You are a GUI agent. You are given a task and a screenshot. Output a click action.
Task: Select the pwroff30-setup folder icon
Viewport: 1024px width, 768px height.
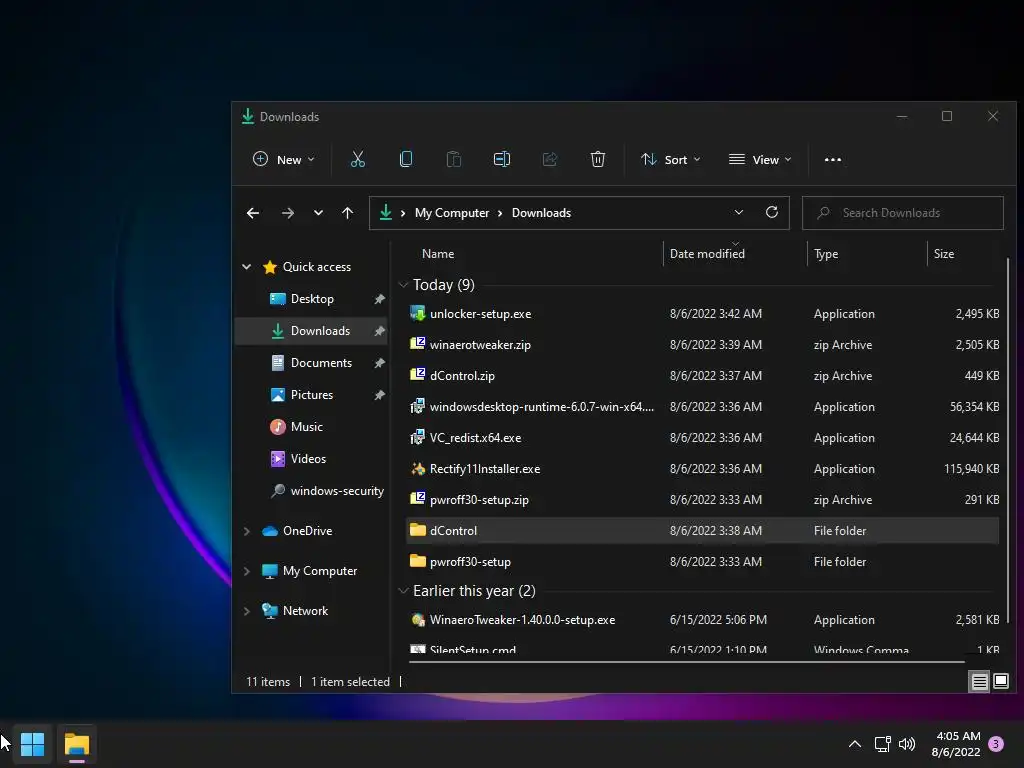(417, 562)
